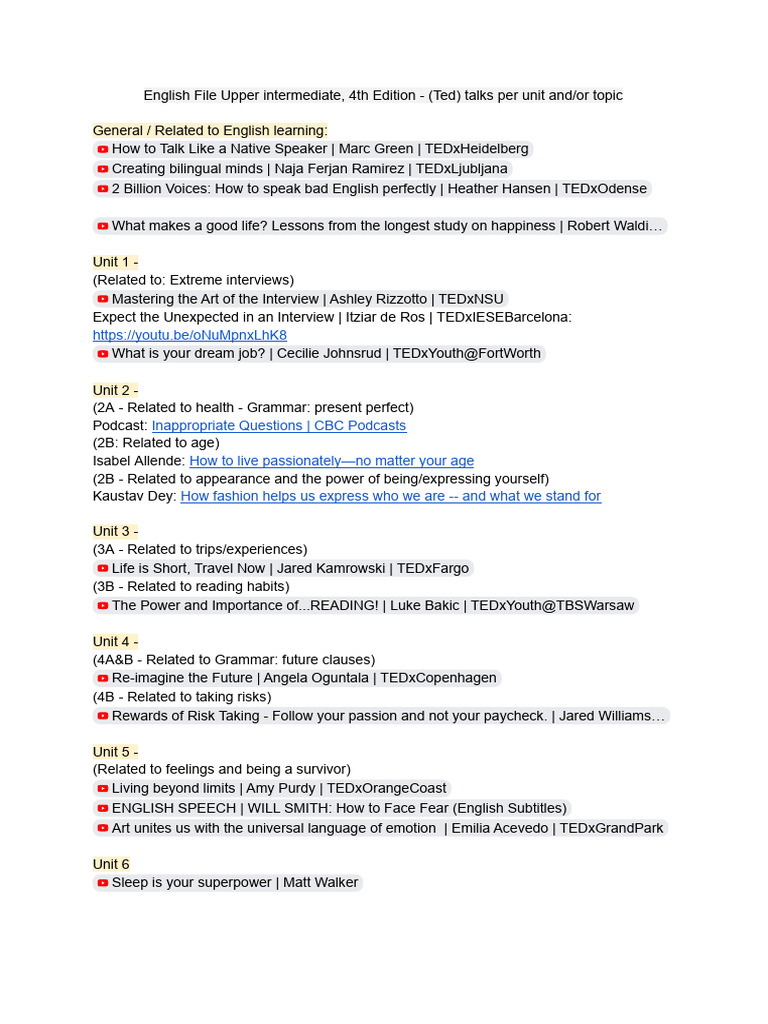Click YouTube icon beside Re-imagine the Future
The height and width of the screenshot is (1024, 768).
[103, 679]
